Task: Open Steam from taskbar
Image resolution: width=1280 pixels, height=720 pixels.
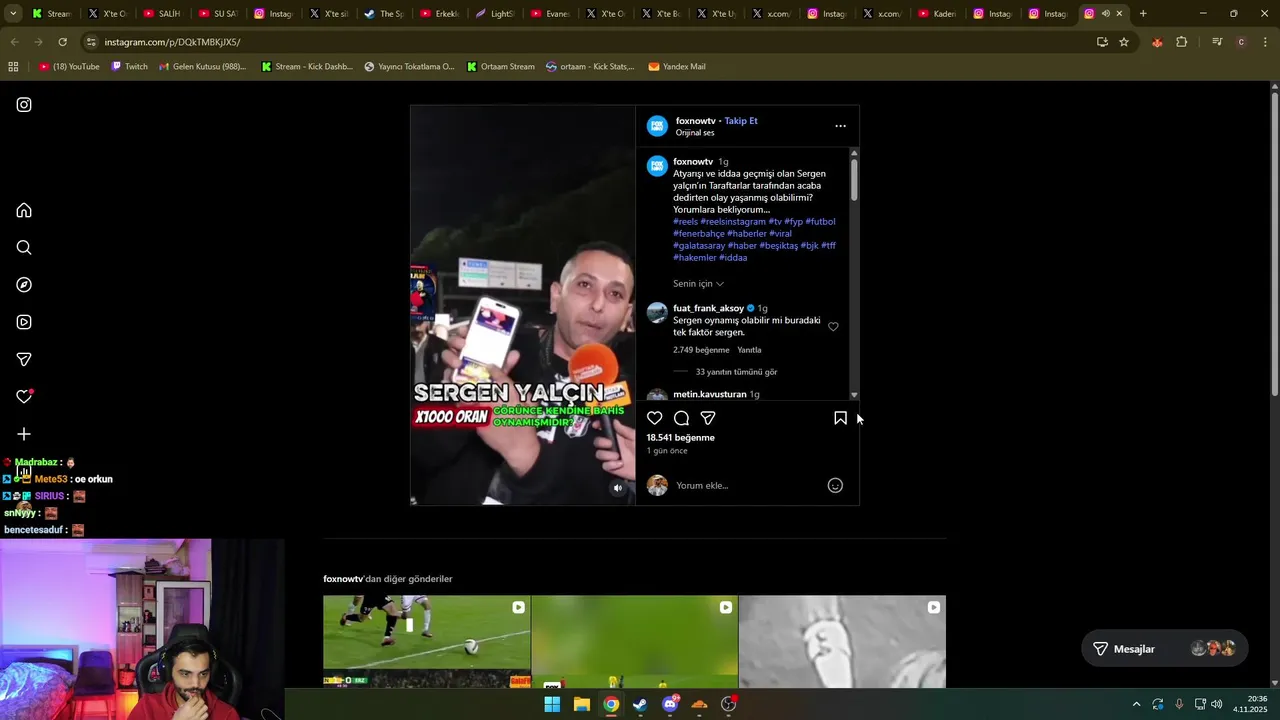Action: coord(640,704)
